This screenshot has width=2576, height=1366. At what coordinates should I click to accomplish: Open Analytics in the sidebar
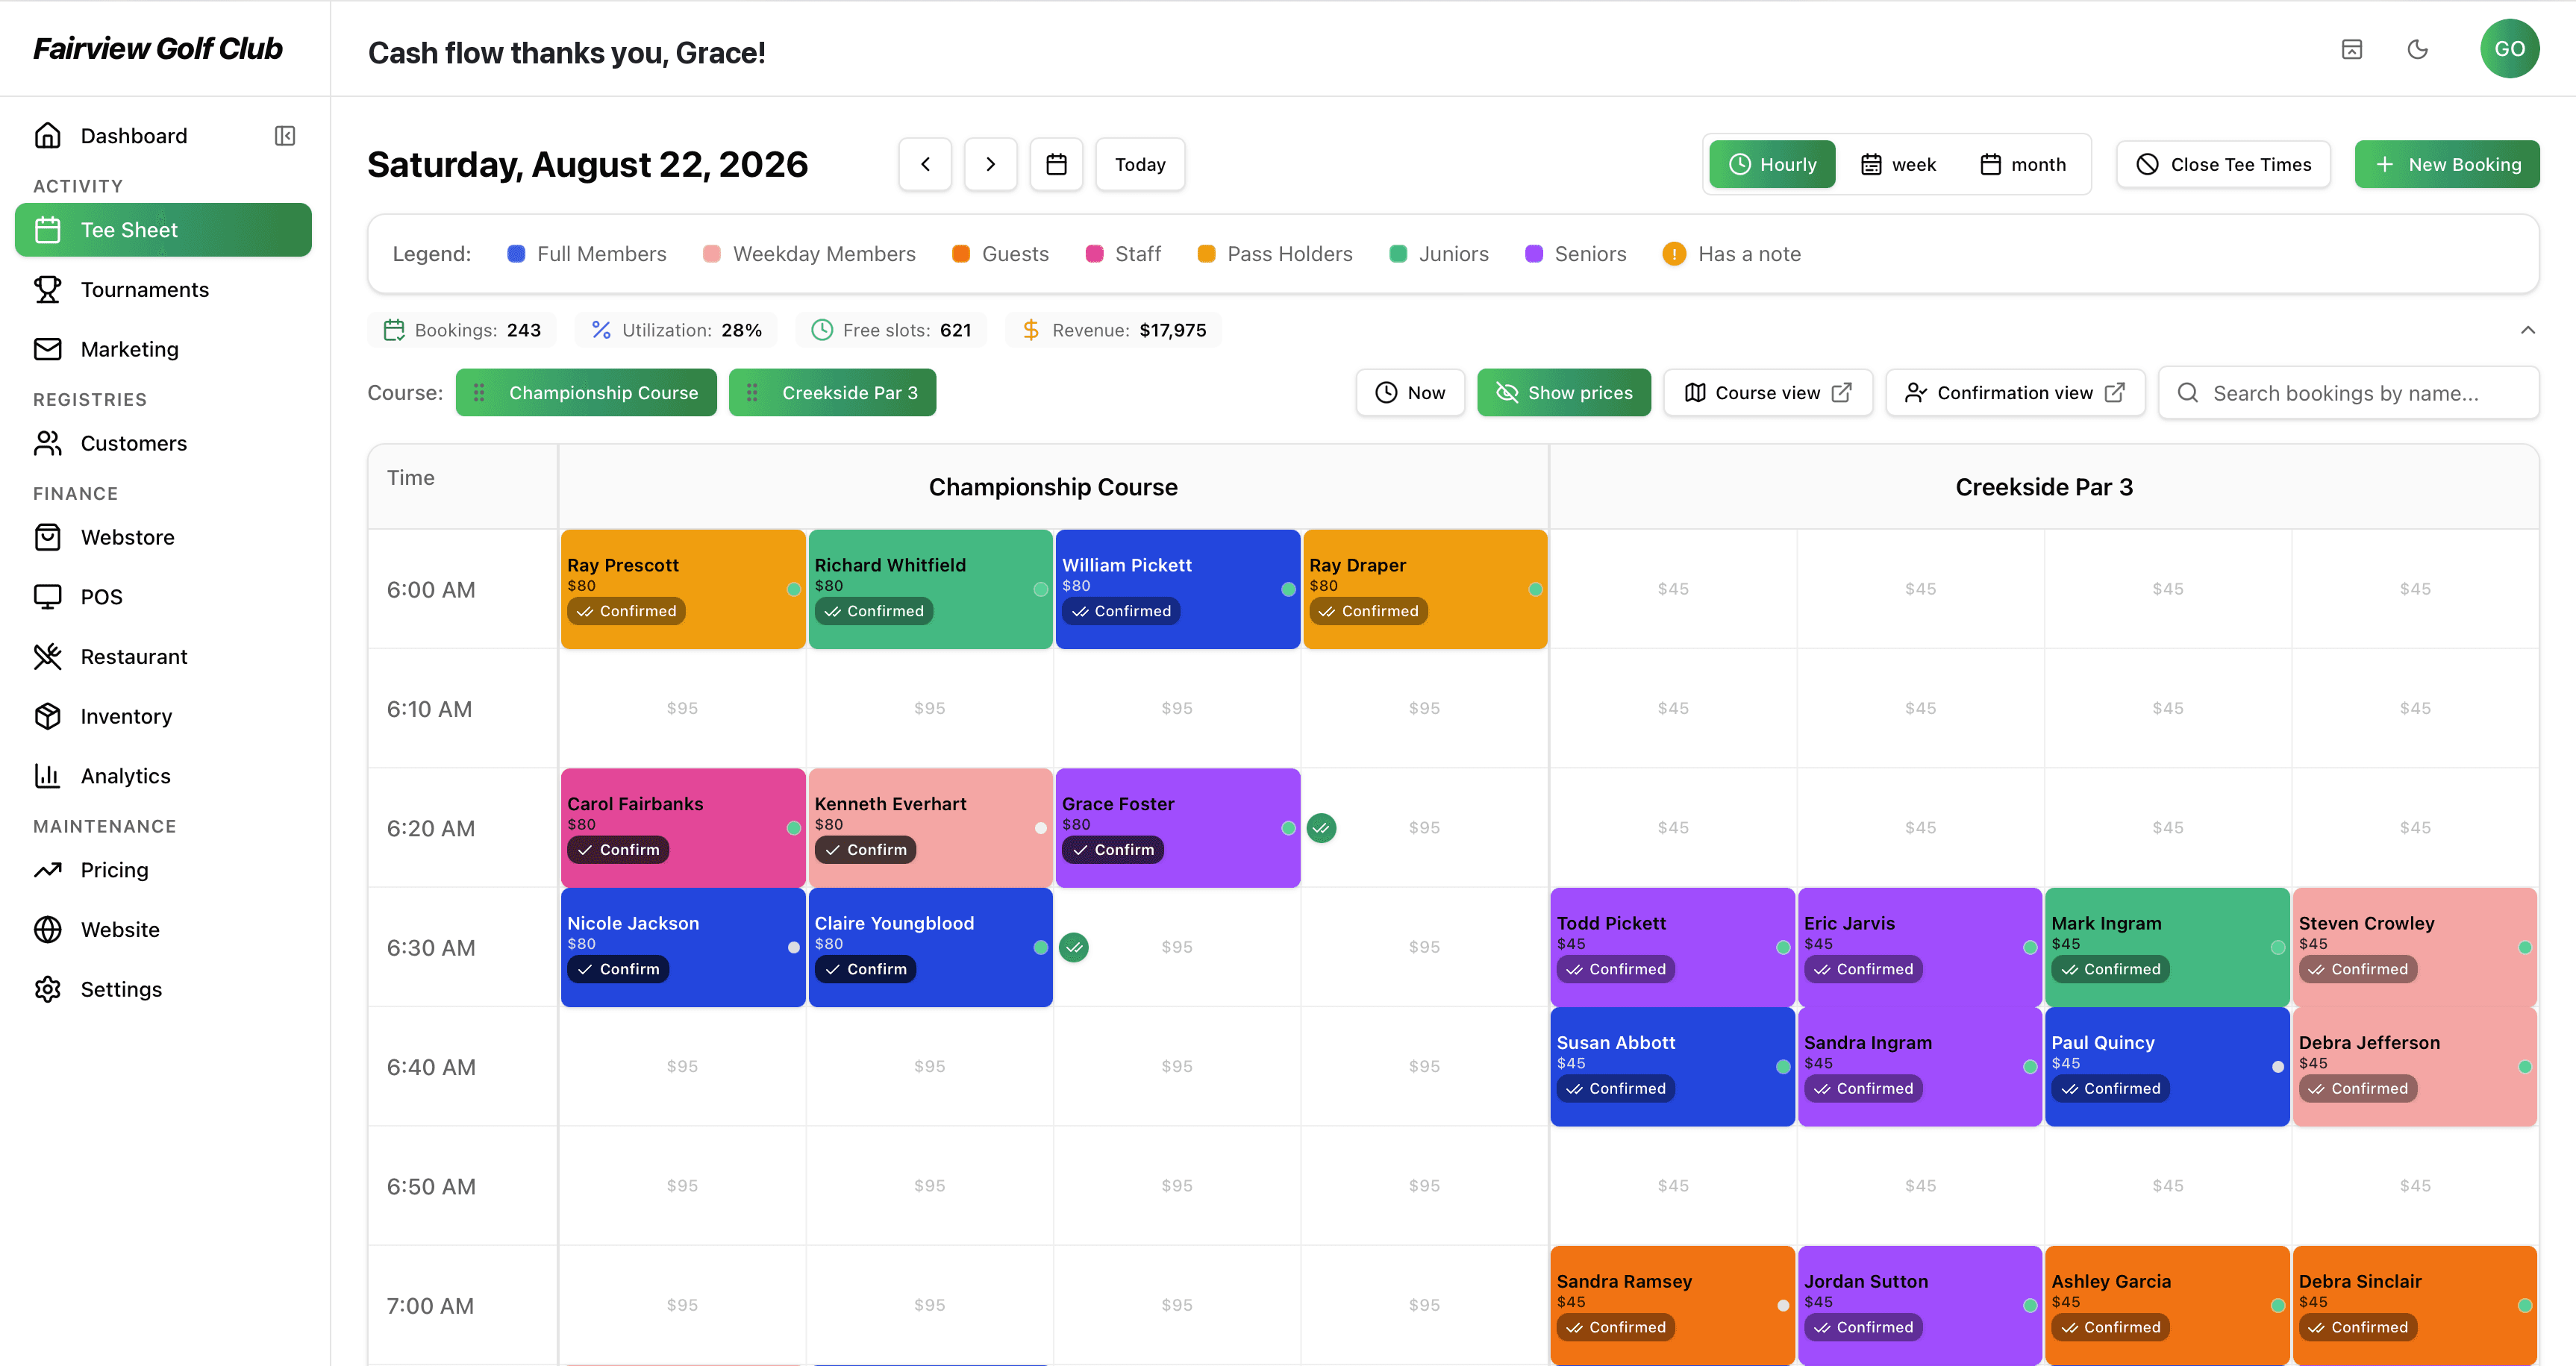[163, 776]
